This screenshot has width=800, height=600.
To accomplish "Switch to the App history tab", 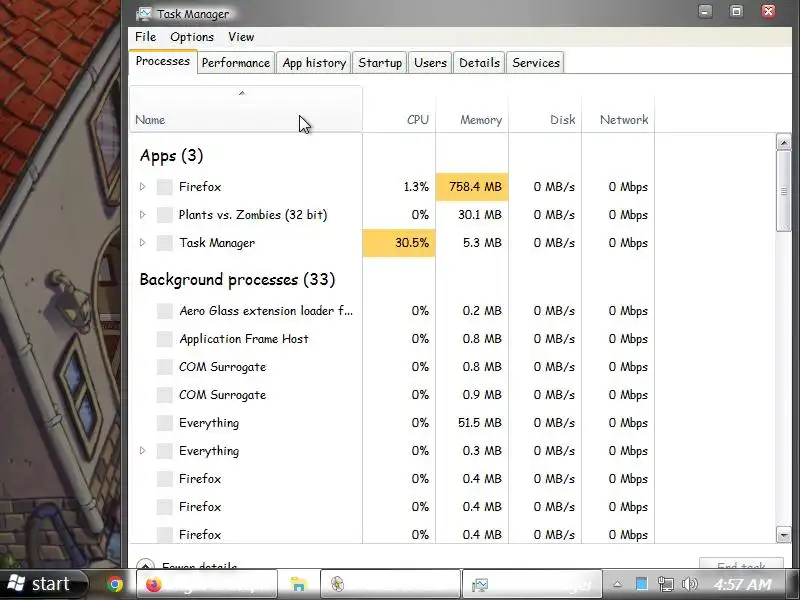I will (x=314, y=63).
